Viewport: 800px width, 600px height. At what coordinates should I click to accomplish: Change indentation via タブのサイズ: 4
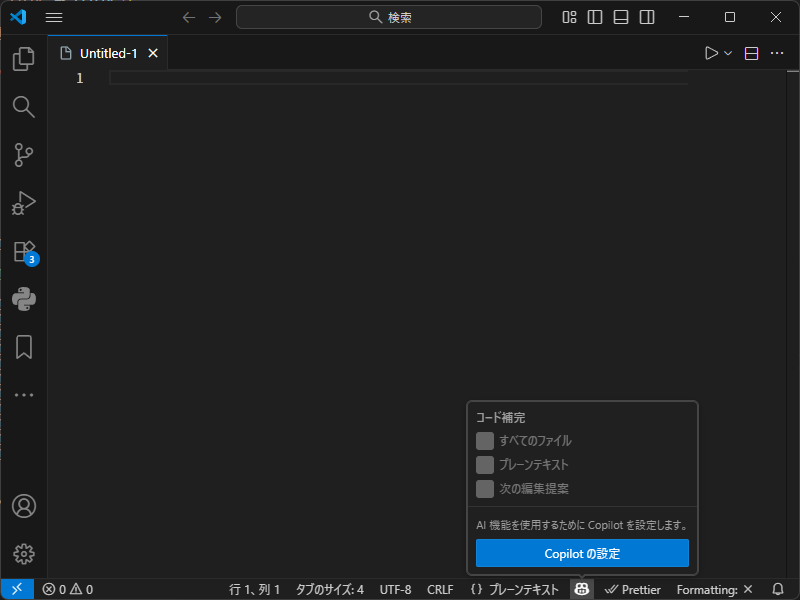click(x=330, y=589)
